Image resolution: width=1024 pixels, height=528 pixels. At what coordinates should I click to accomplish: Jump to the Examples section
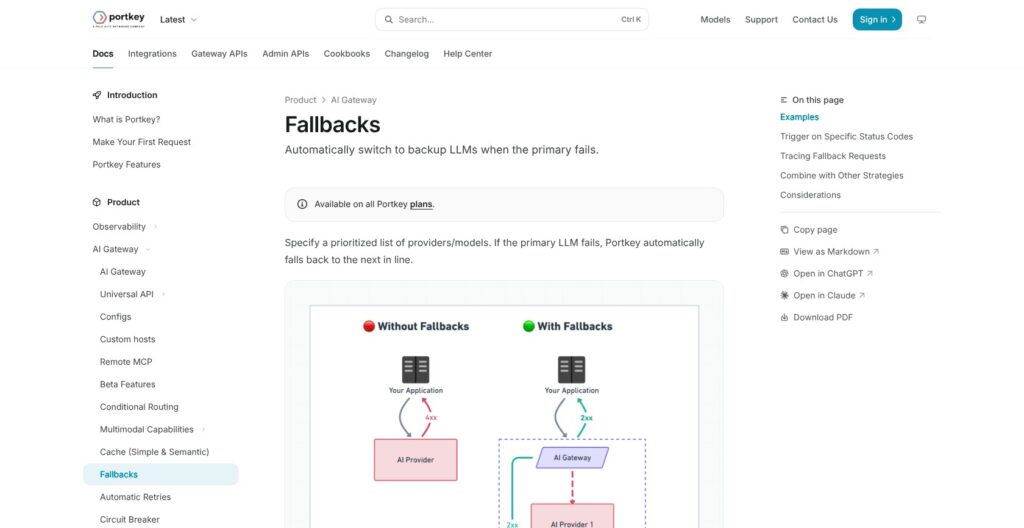799,117
